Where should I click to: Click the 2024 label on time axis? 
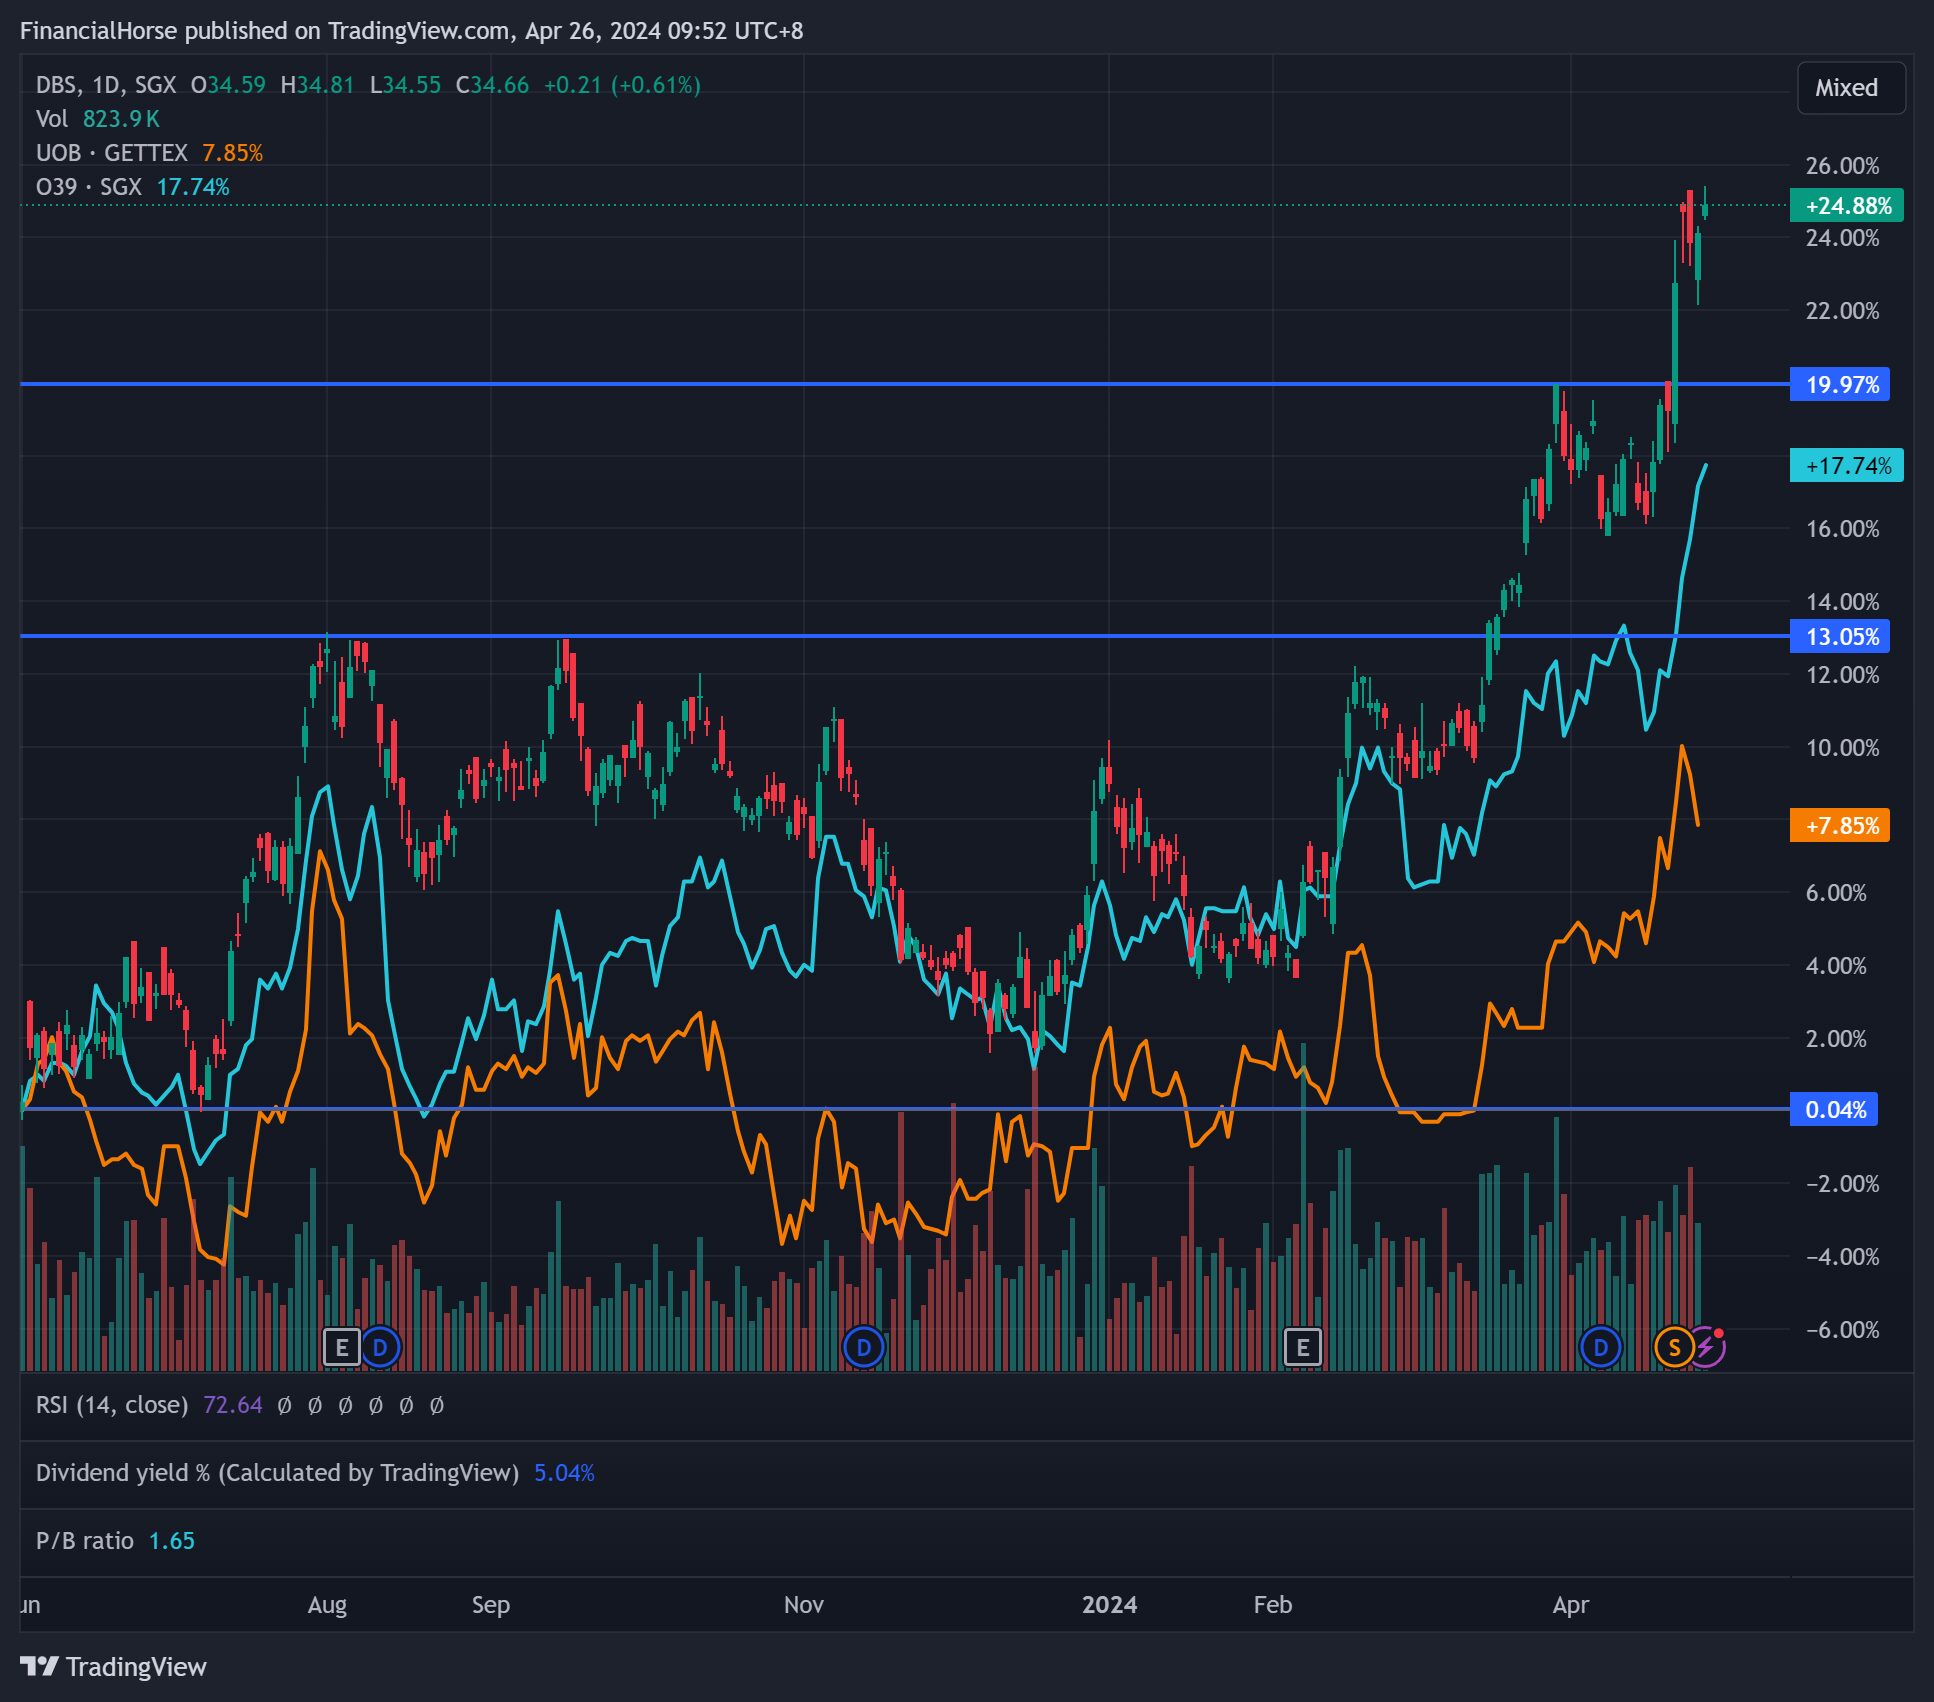click(1109, 1605)
